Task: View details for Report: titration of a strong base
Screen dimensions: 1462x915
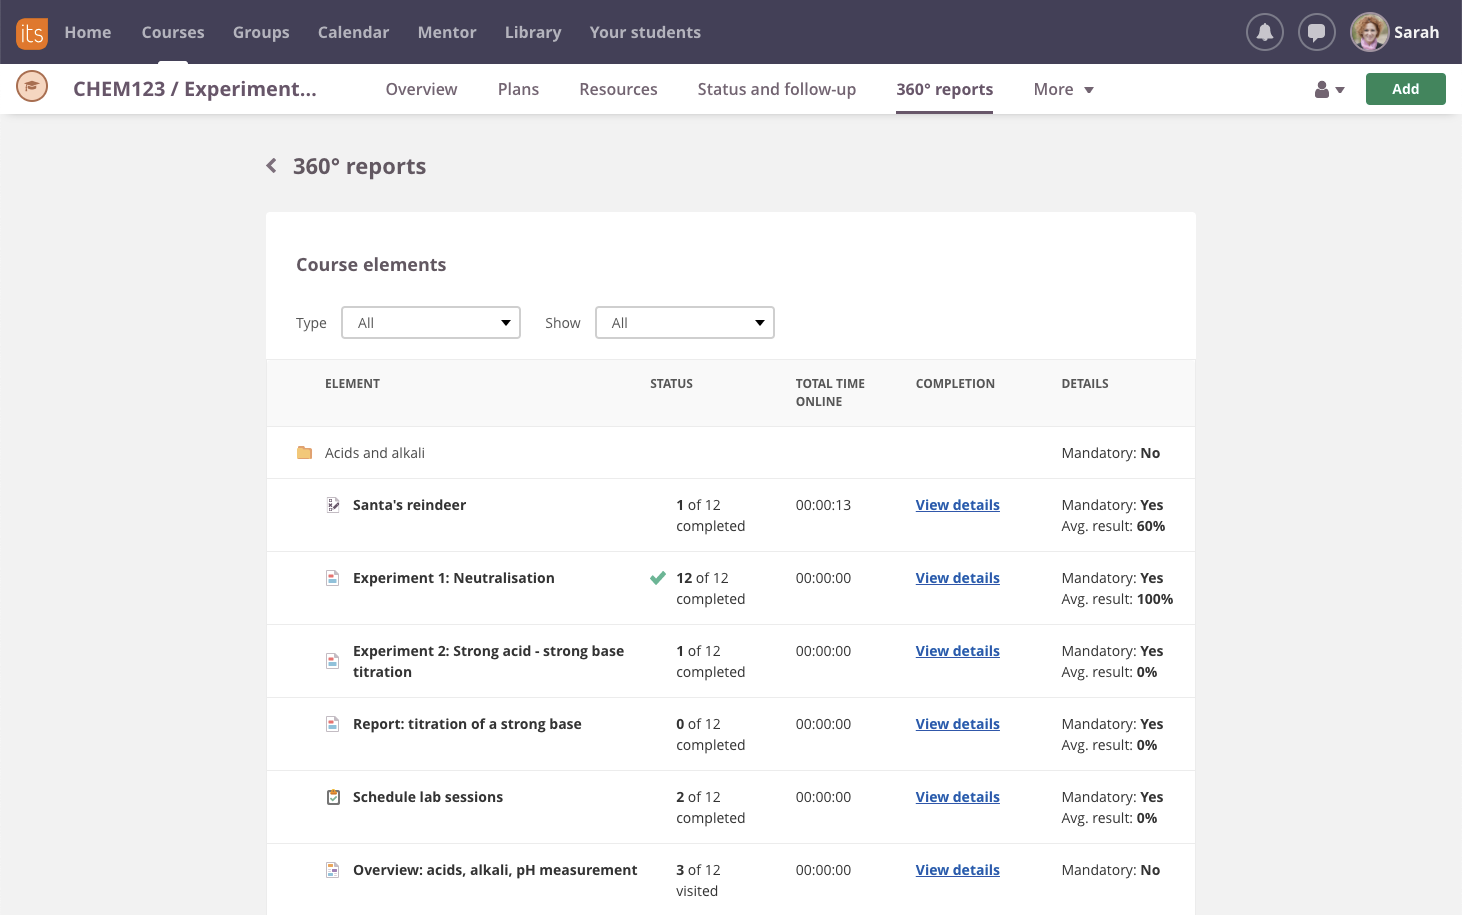Action: pyautogui.click(x=957, y=724)
